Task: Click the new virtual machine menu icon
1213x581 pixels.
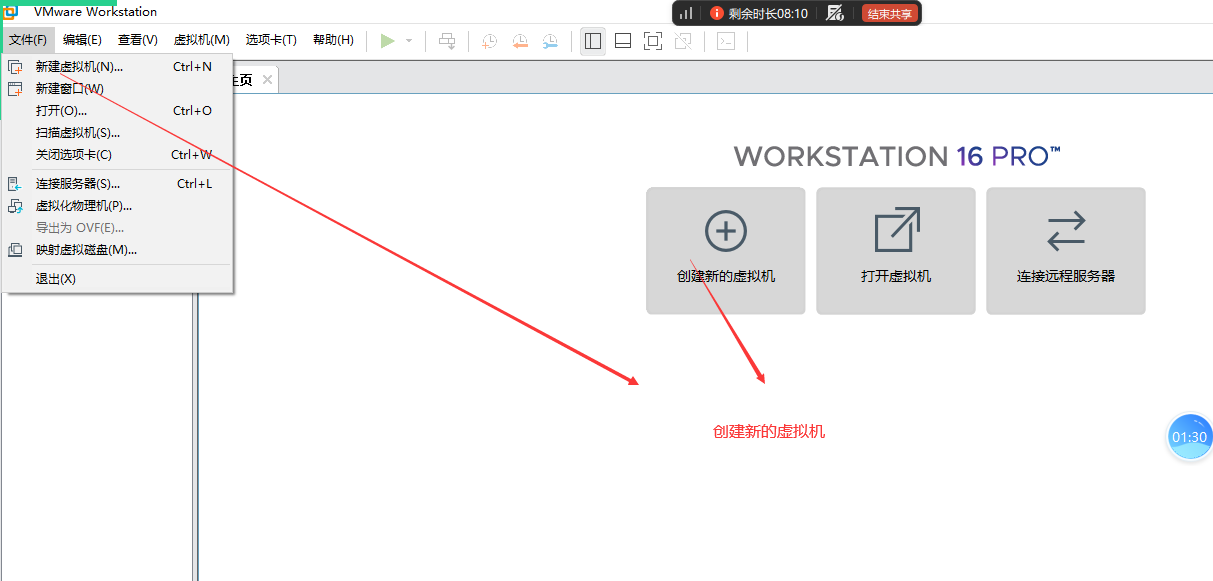Action: pyautogui.click(x=15, y=67)
